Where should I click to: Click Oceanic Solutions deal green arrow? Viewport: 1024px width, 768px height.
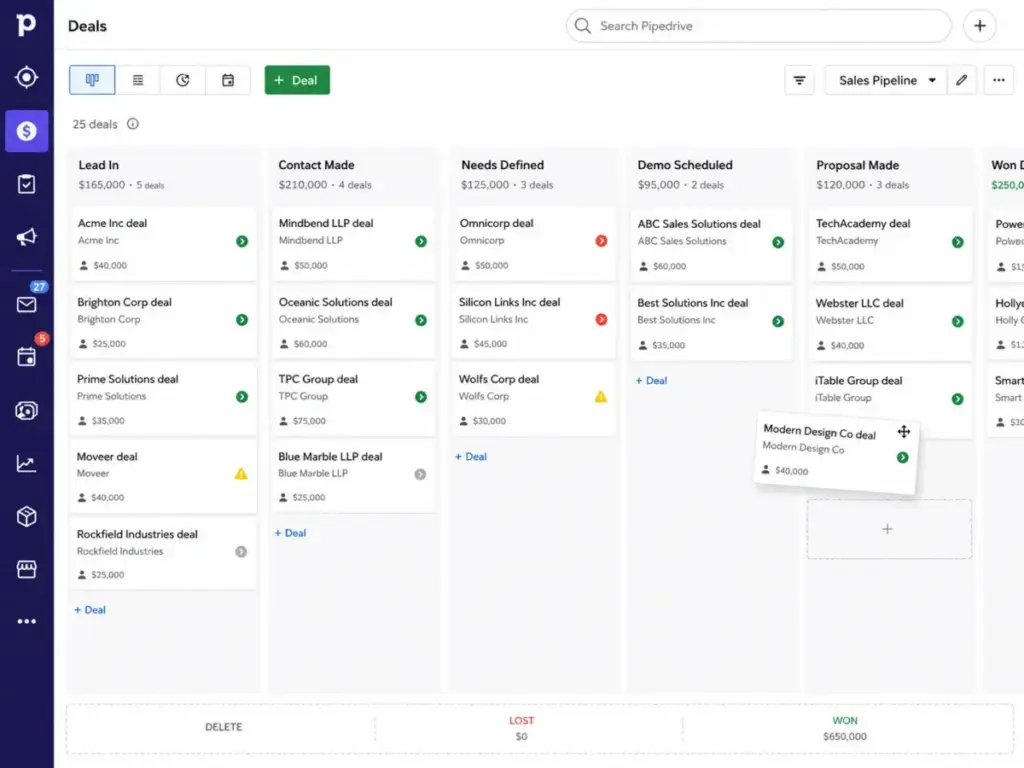pos(421,320)
